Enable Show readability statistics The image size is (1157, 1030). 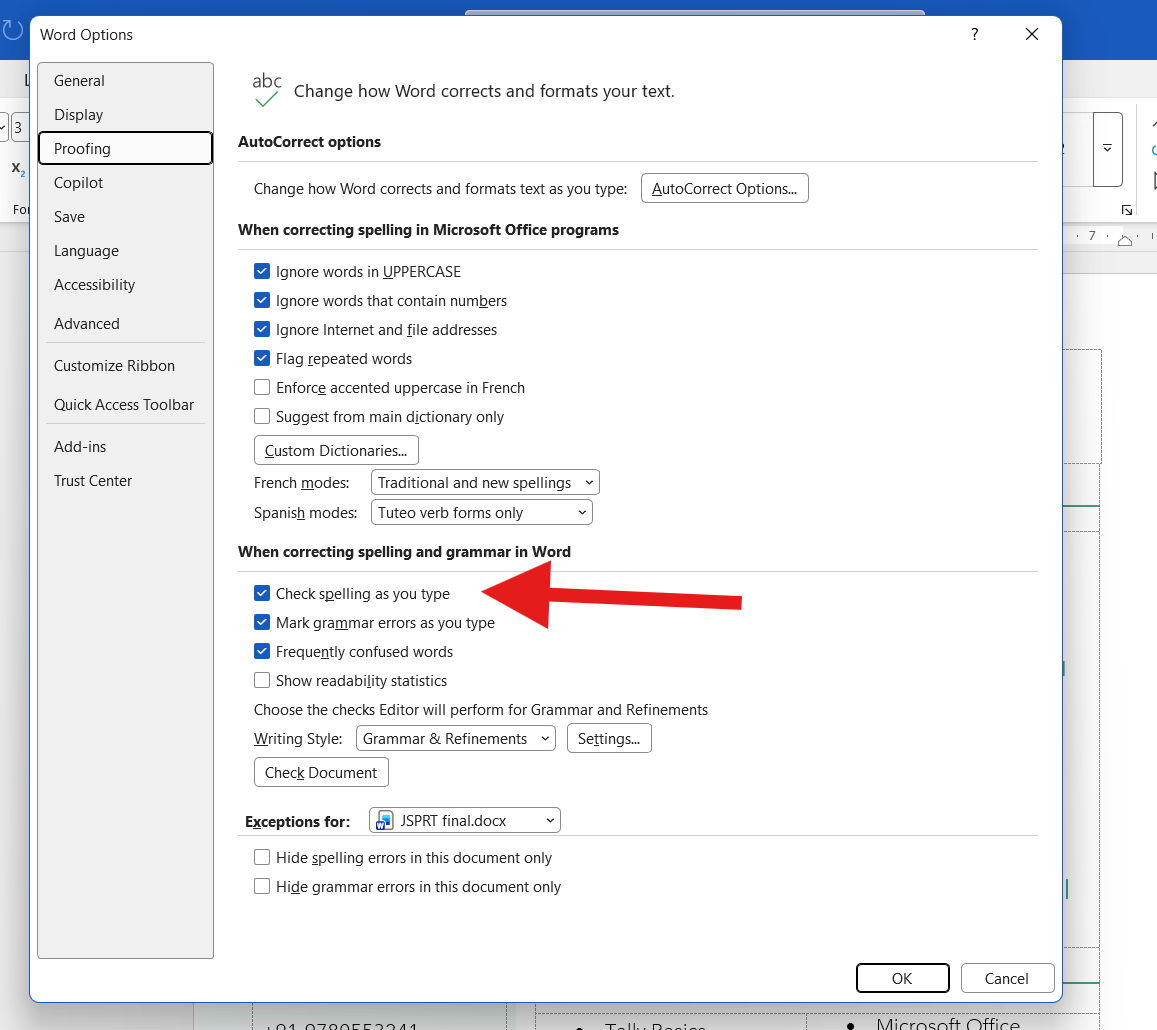(262, 680)
